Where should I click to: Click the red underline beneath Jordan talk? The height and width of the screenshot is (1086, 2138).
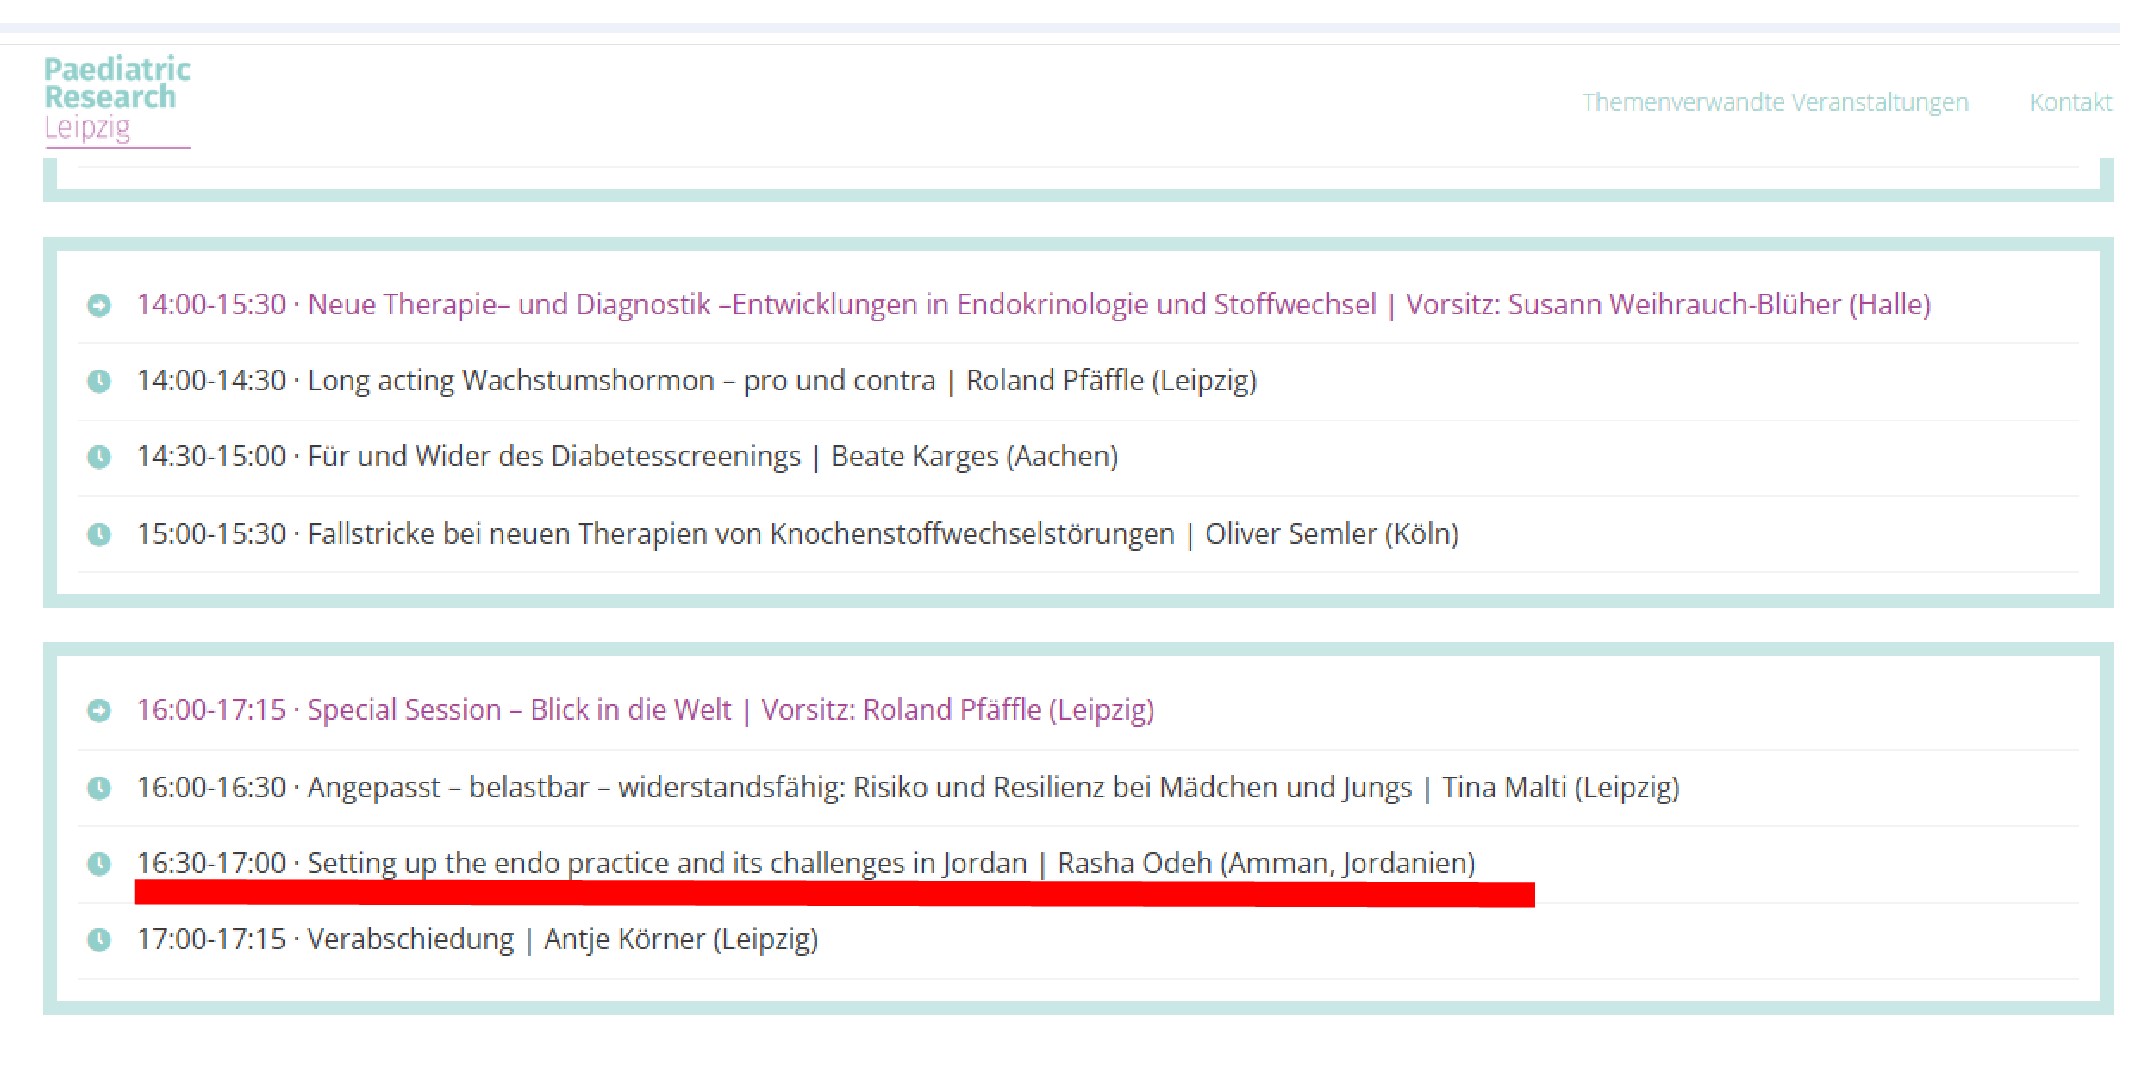[834, 894]
